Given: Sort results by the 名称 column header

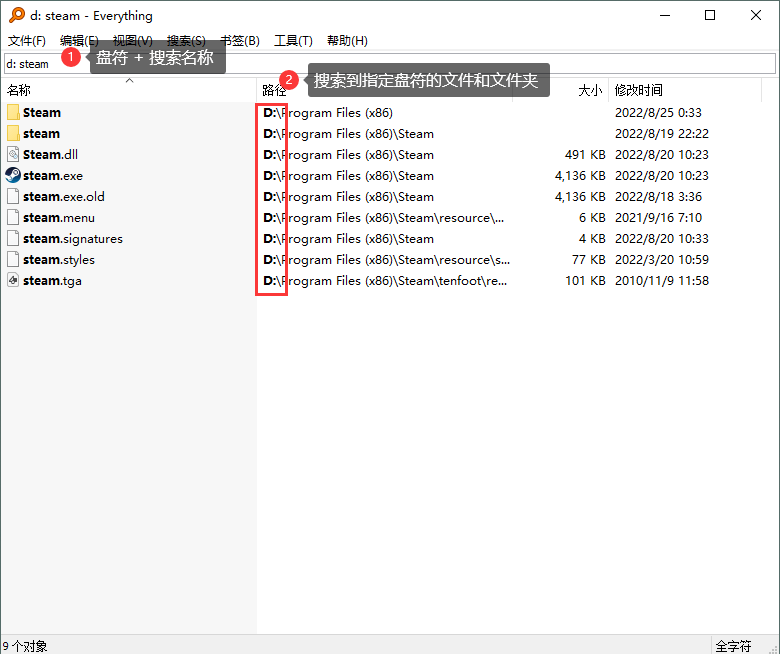Looking at the screenshot, I should pos(129,90).
